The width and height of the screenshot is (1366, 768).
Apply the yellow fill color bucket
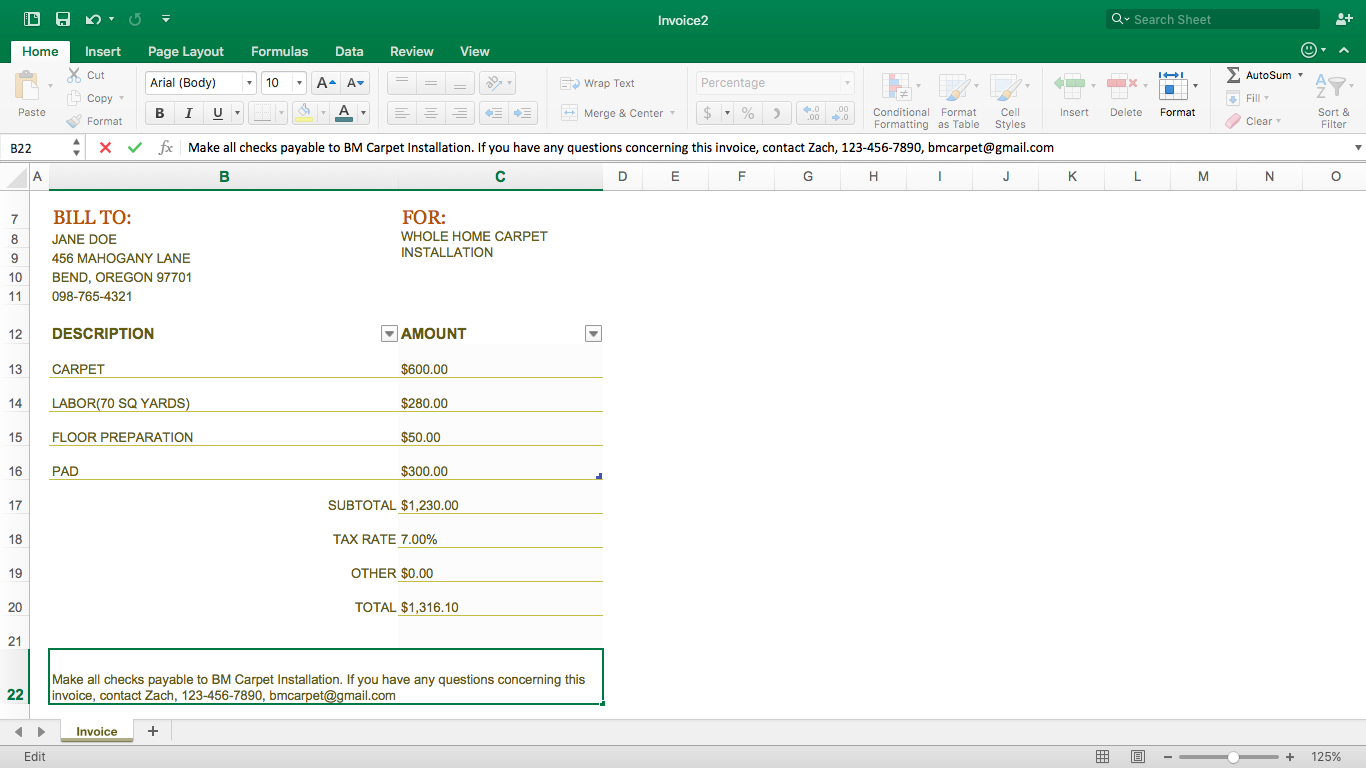(x=304, y=113)
